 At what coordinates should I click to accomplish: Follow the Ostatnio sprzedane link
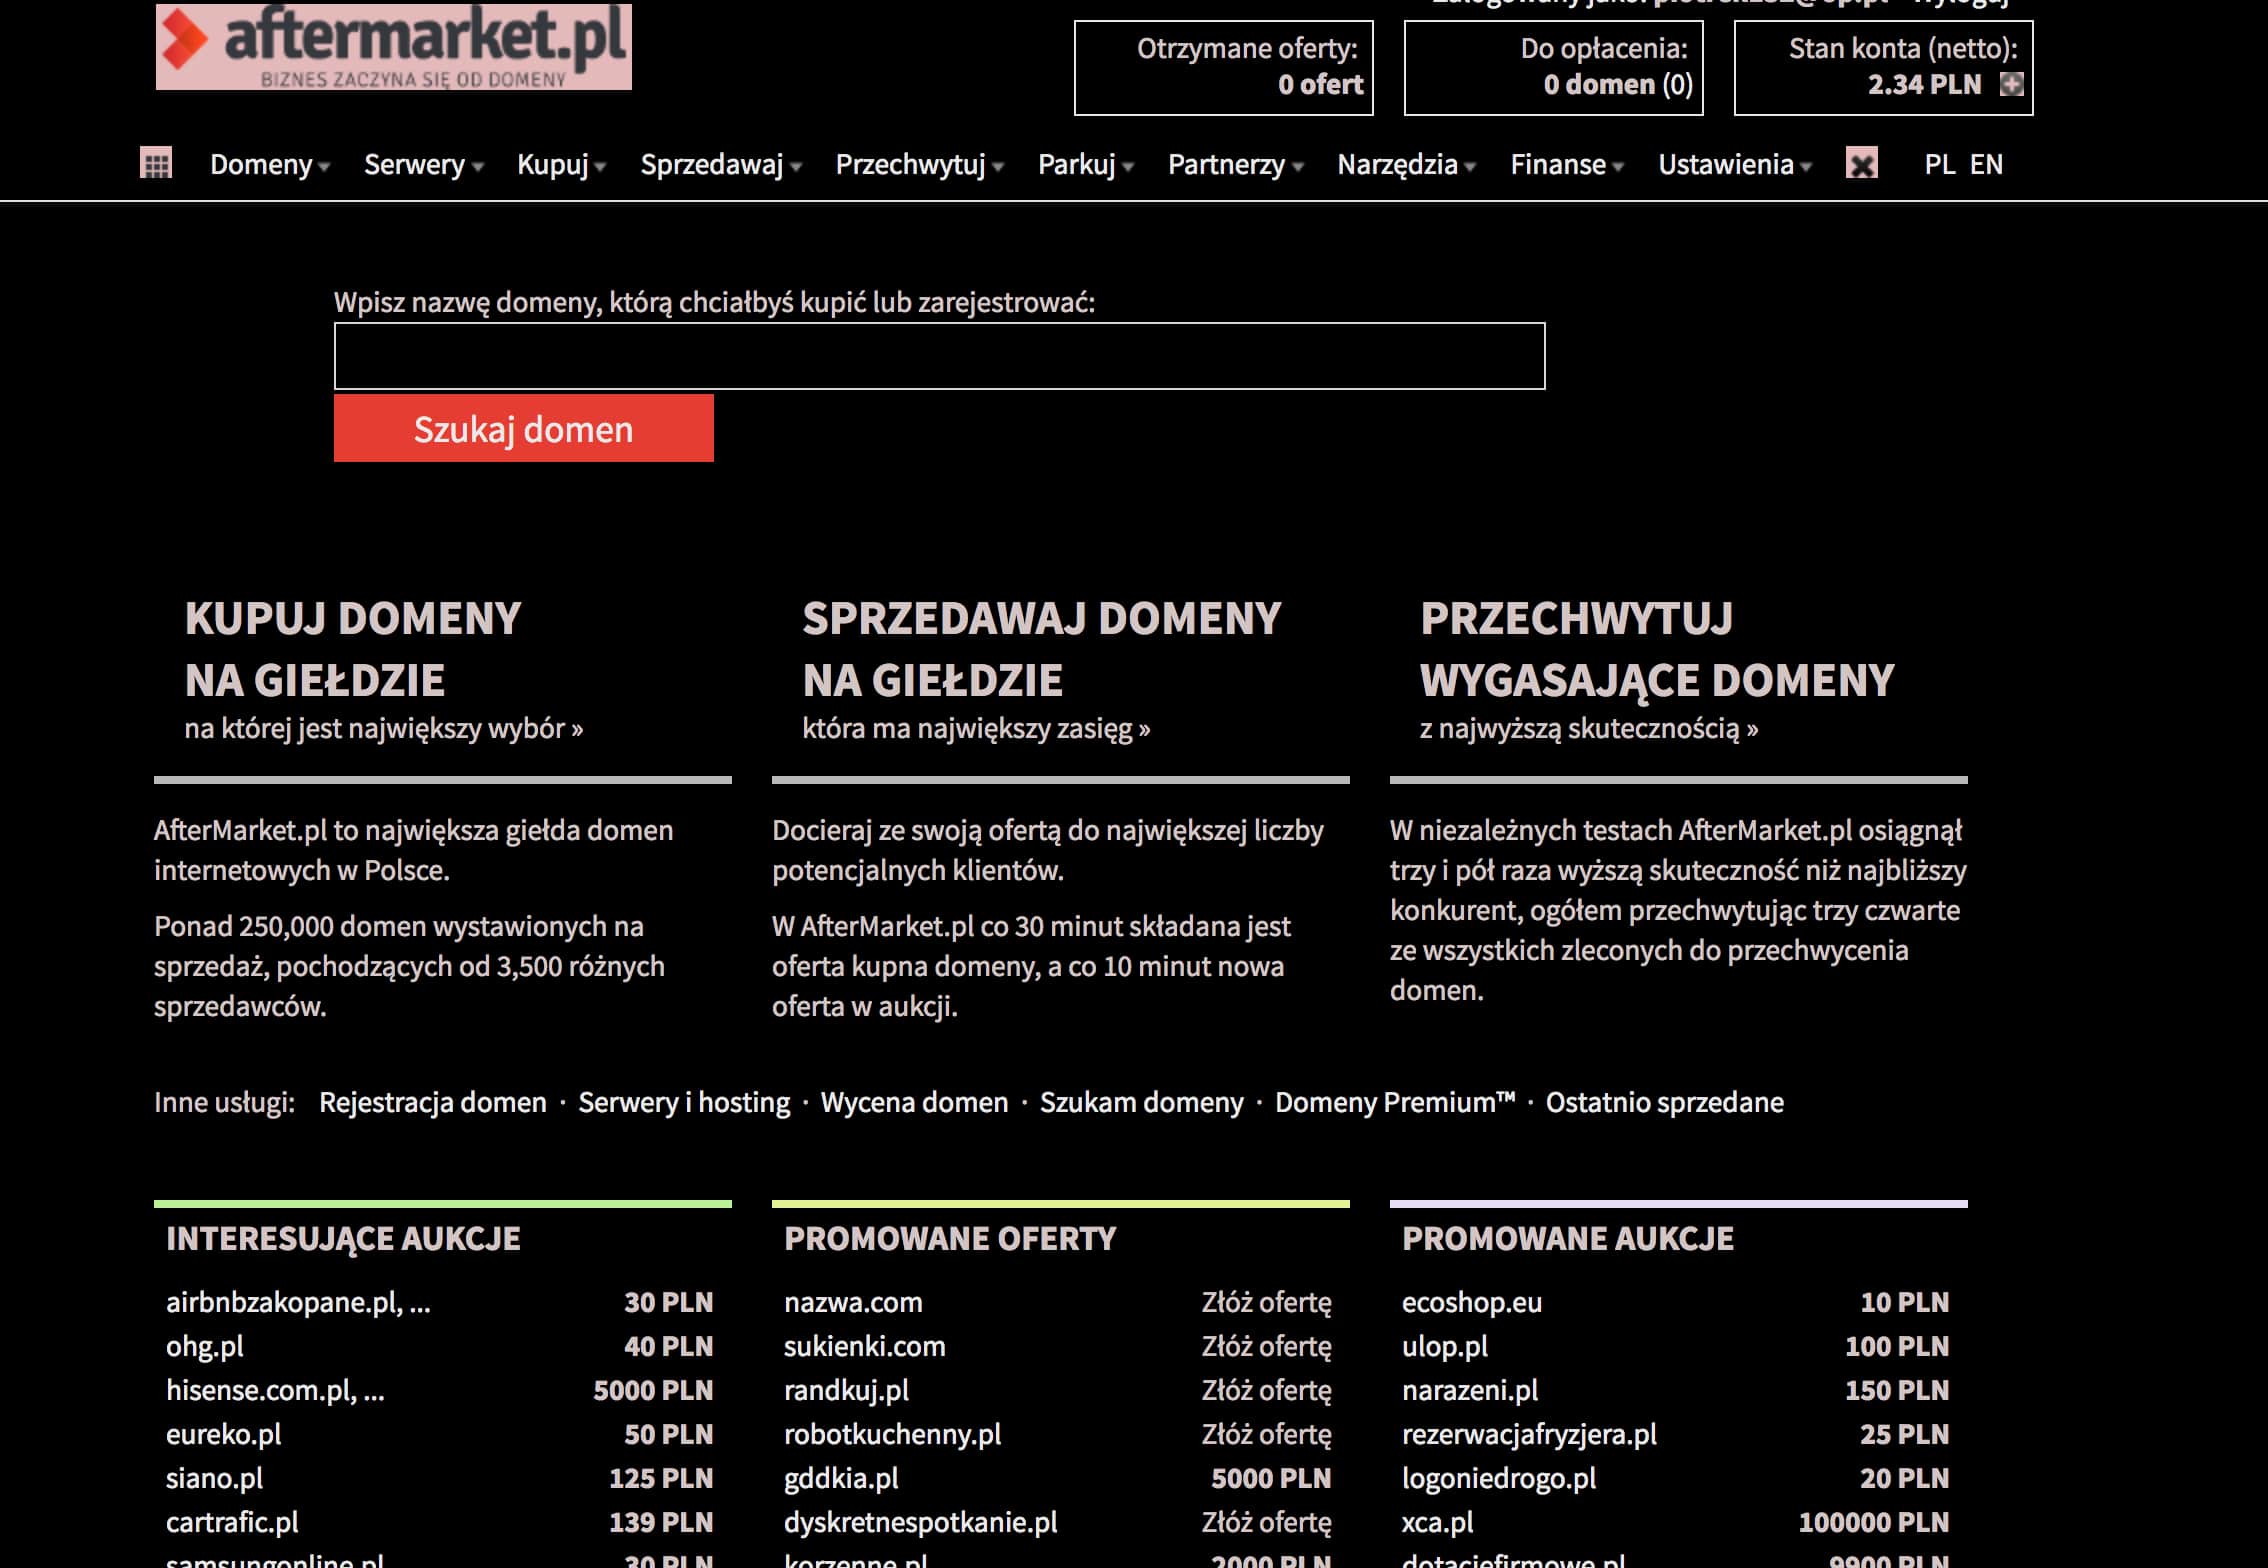click(x=1665, y=1102)
